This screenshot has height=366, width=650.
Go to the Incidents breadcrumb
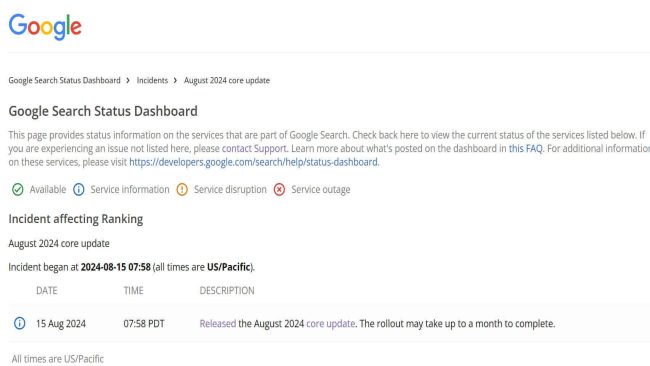(x=152, y=80)
